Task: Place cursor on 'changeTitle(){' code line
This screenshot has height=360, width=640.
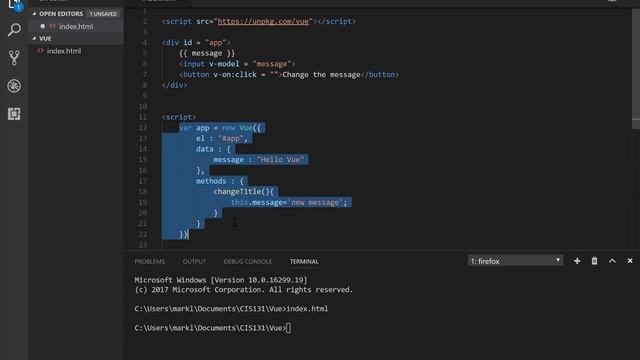Action: [243, 191]
